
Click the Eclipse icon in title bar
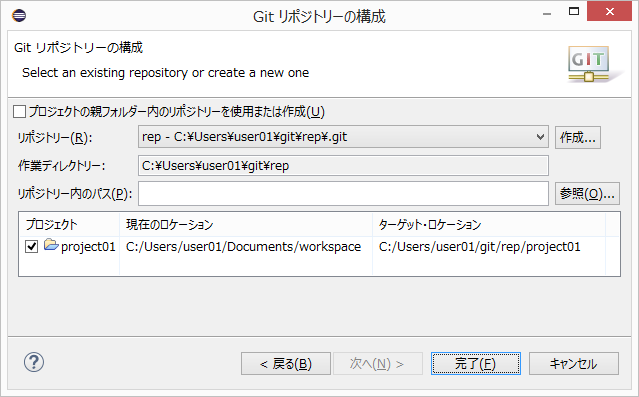tap(19, 16)
